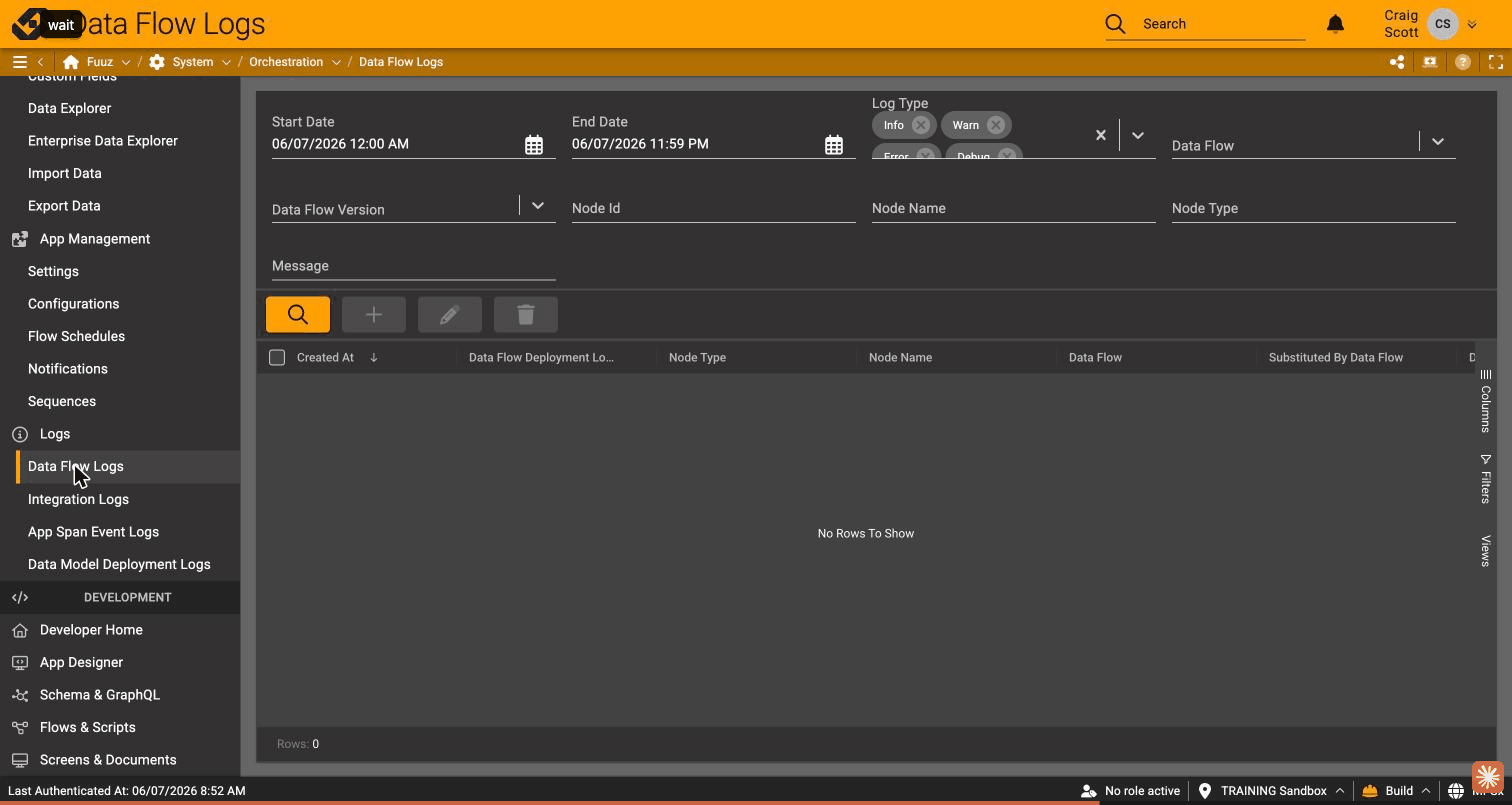Viewport: 1512px width, 805px height.
Task: Run the search with orange magnifier button
Action: click(x=298, y=315)
